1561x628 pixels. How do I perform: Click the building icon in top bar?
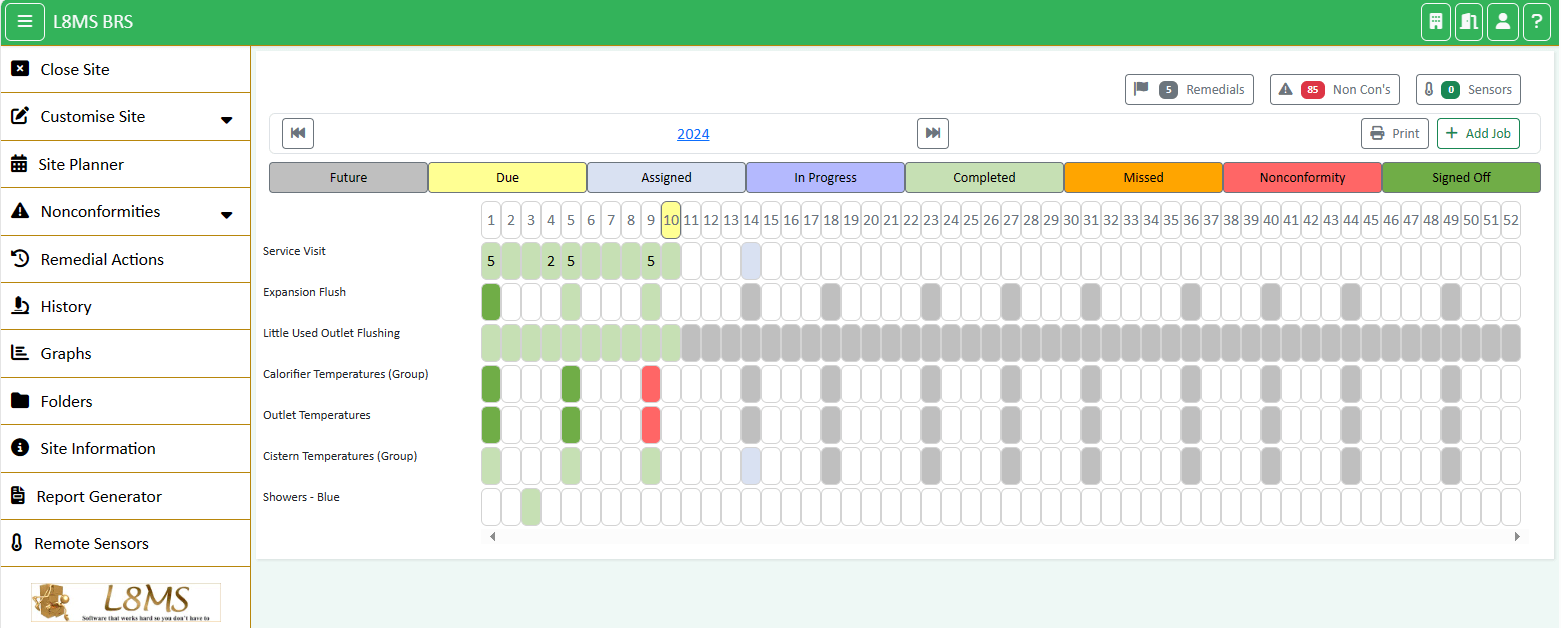pyautogui.click(x=1435, y=22)
